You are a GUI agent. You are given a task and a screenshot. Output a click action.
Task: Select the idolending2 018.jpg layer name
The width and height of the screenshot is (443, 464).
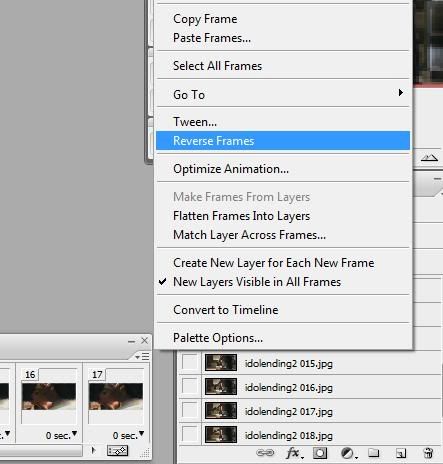pos(289,435)
